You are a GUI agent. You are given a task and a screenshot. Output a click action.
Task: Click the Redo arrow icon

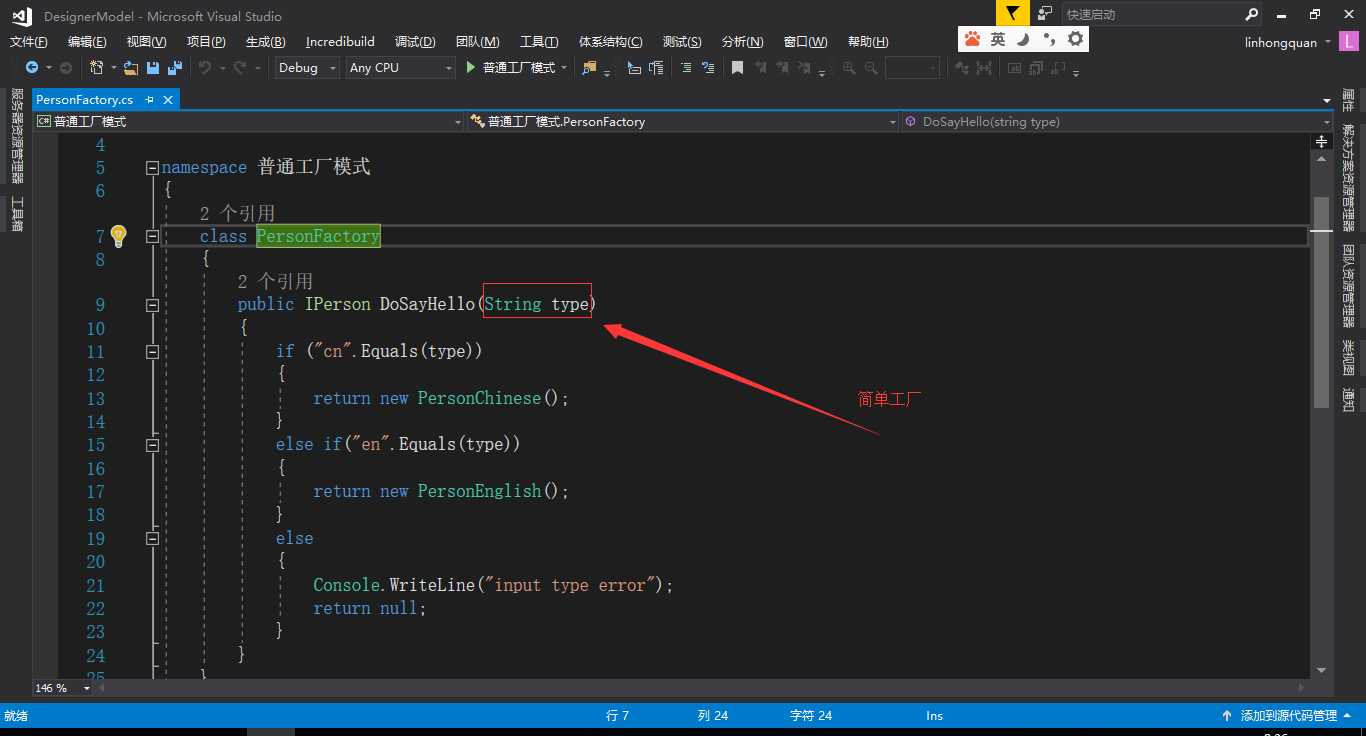pyautogui.click(x=240, y=67)
